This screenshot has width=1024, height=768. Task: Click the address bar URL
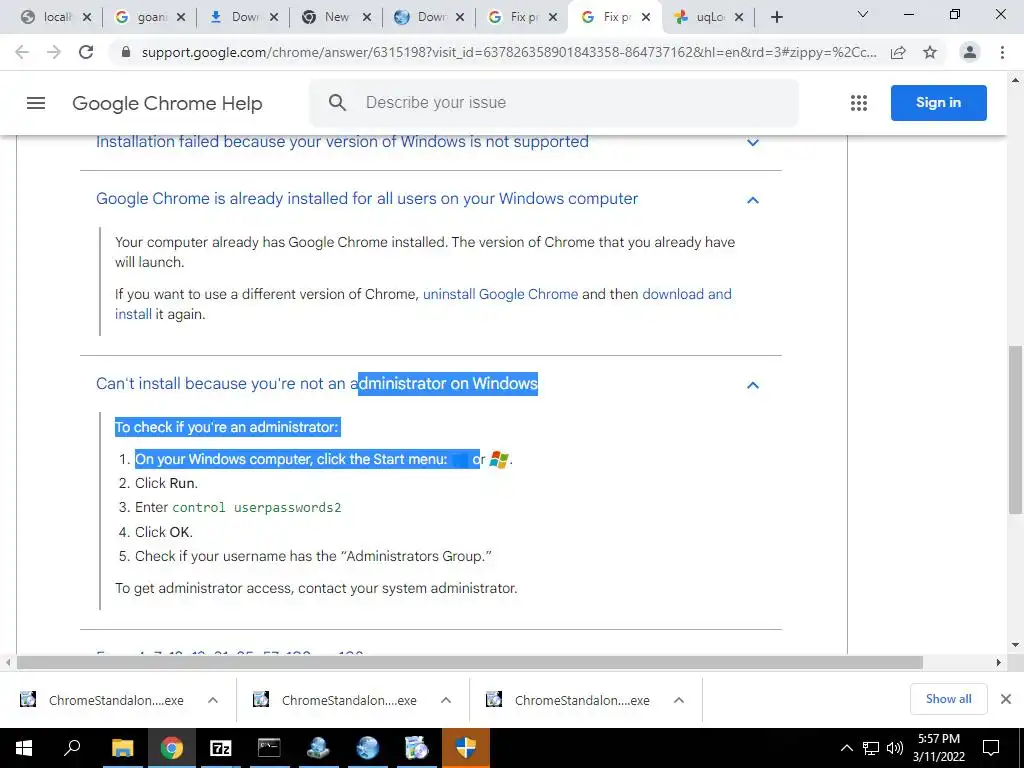(x=509, y=52)
